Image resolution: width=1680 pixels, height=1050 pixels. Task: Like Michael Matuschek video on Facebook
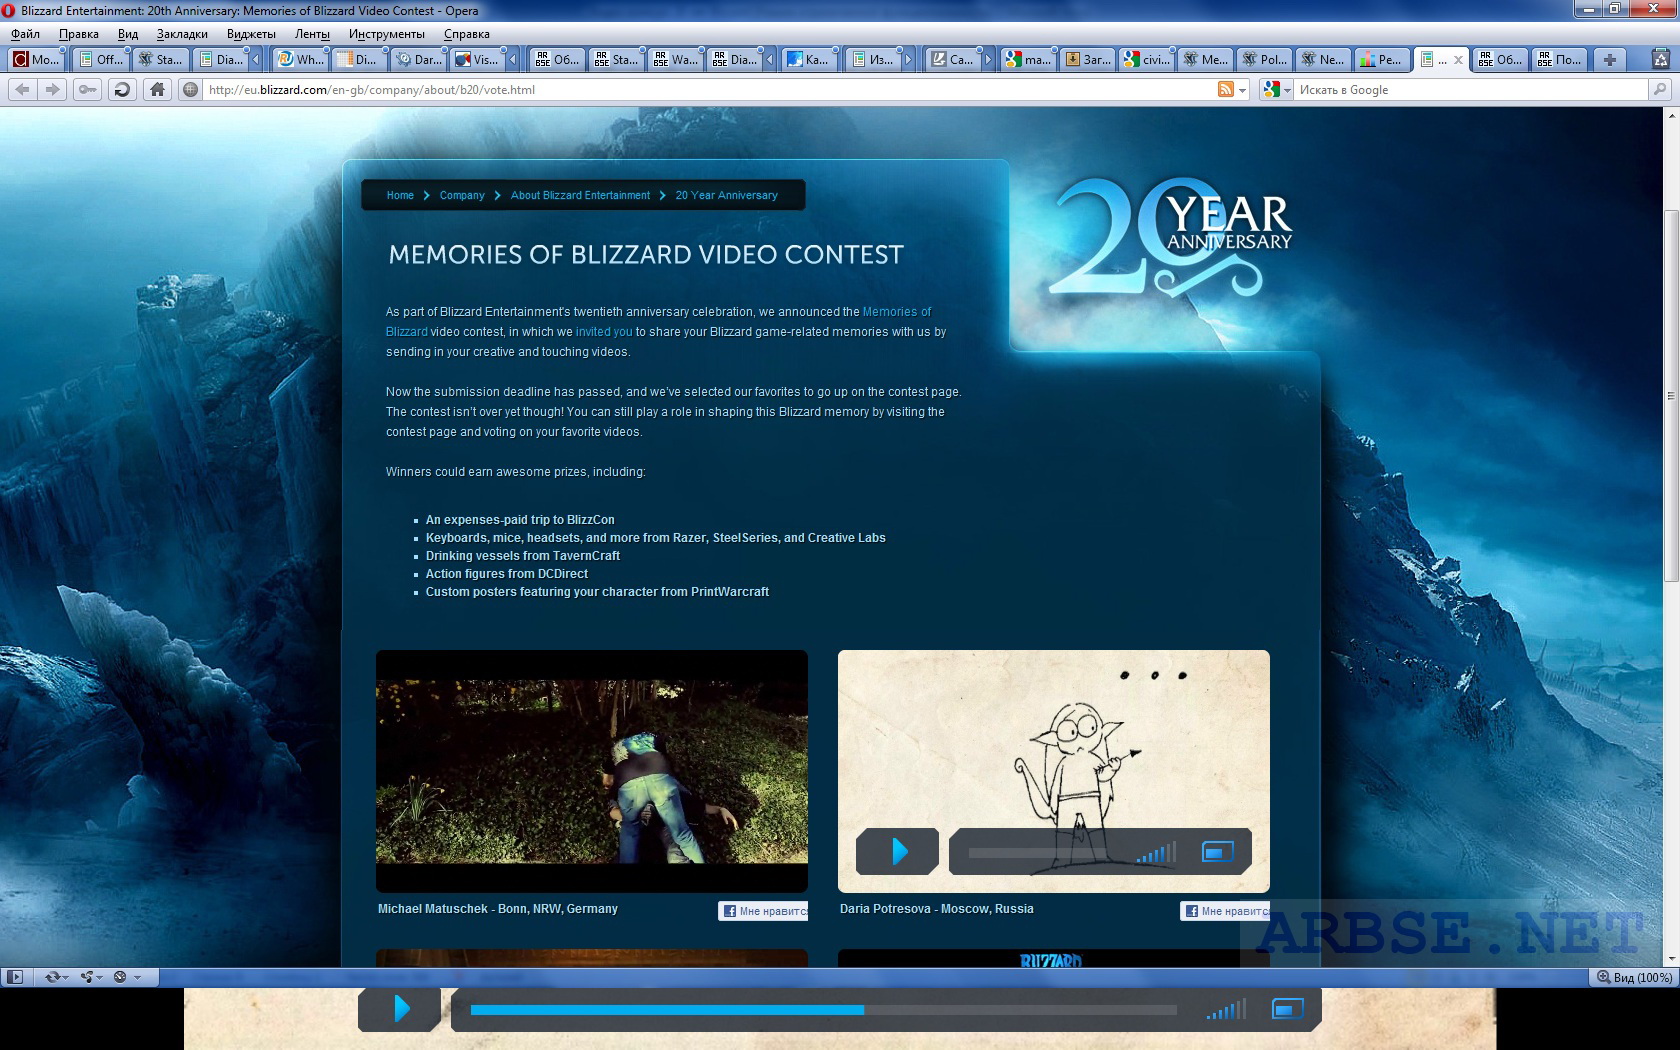pyautogui.click(x=763, y=911)
